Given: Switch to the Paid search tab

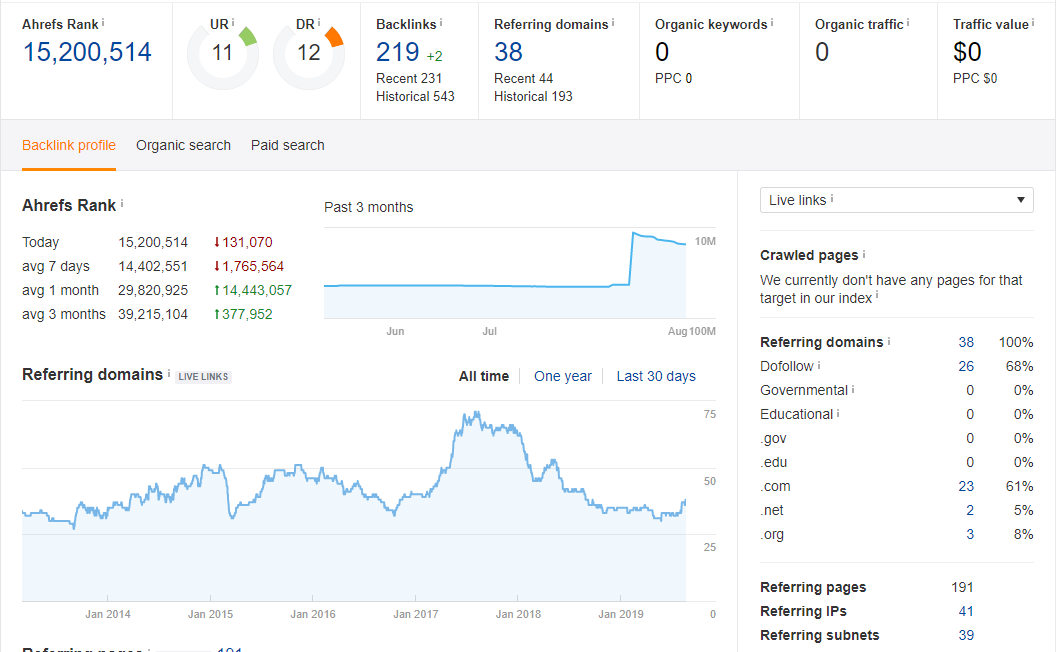Looking at the screenshot, I should coord(287,145).
